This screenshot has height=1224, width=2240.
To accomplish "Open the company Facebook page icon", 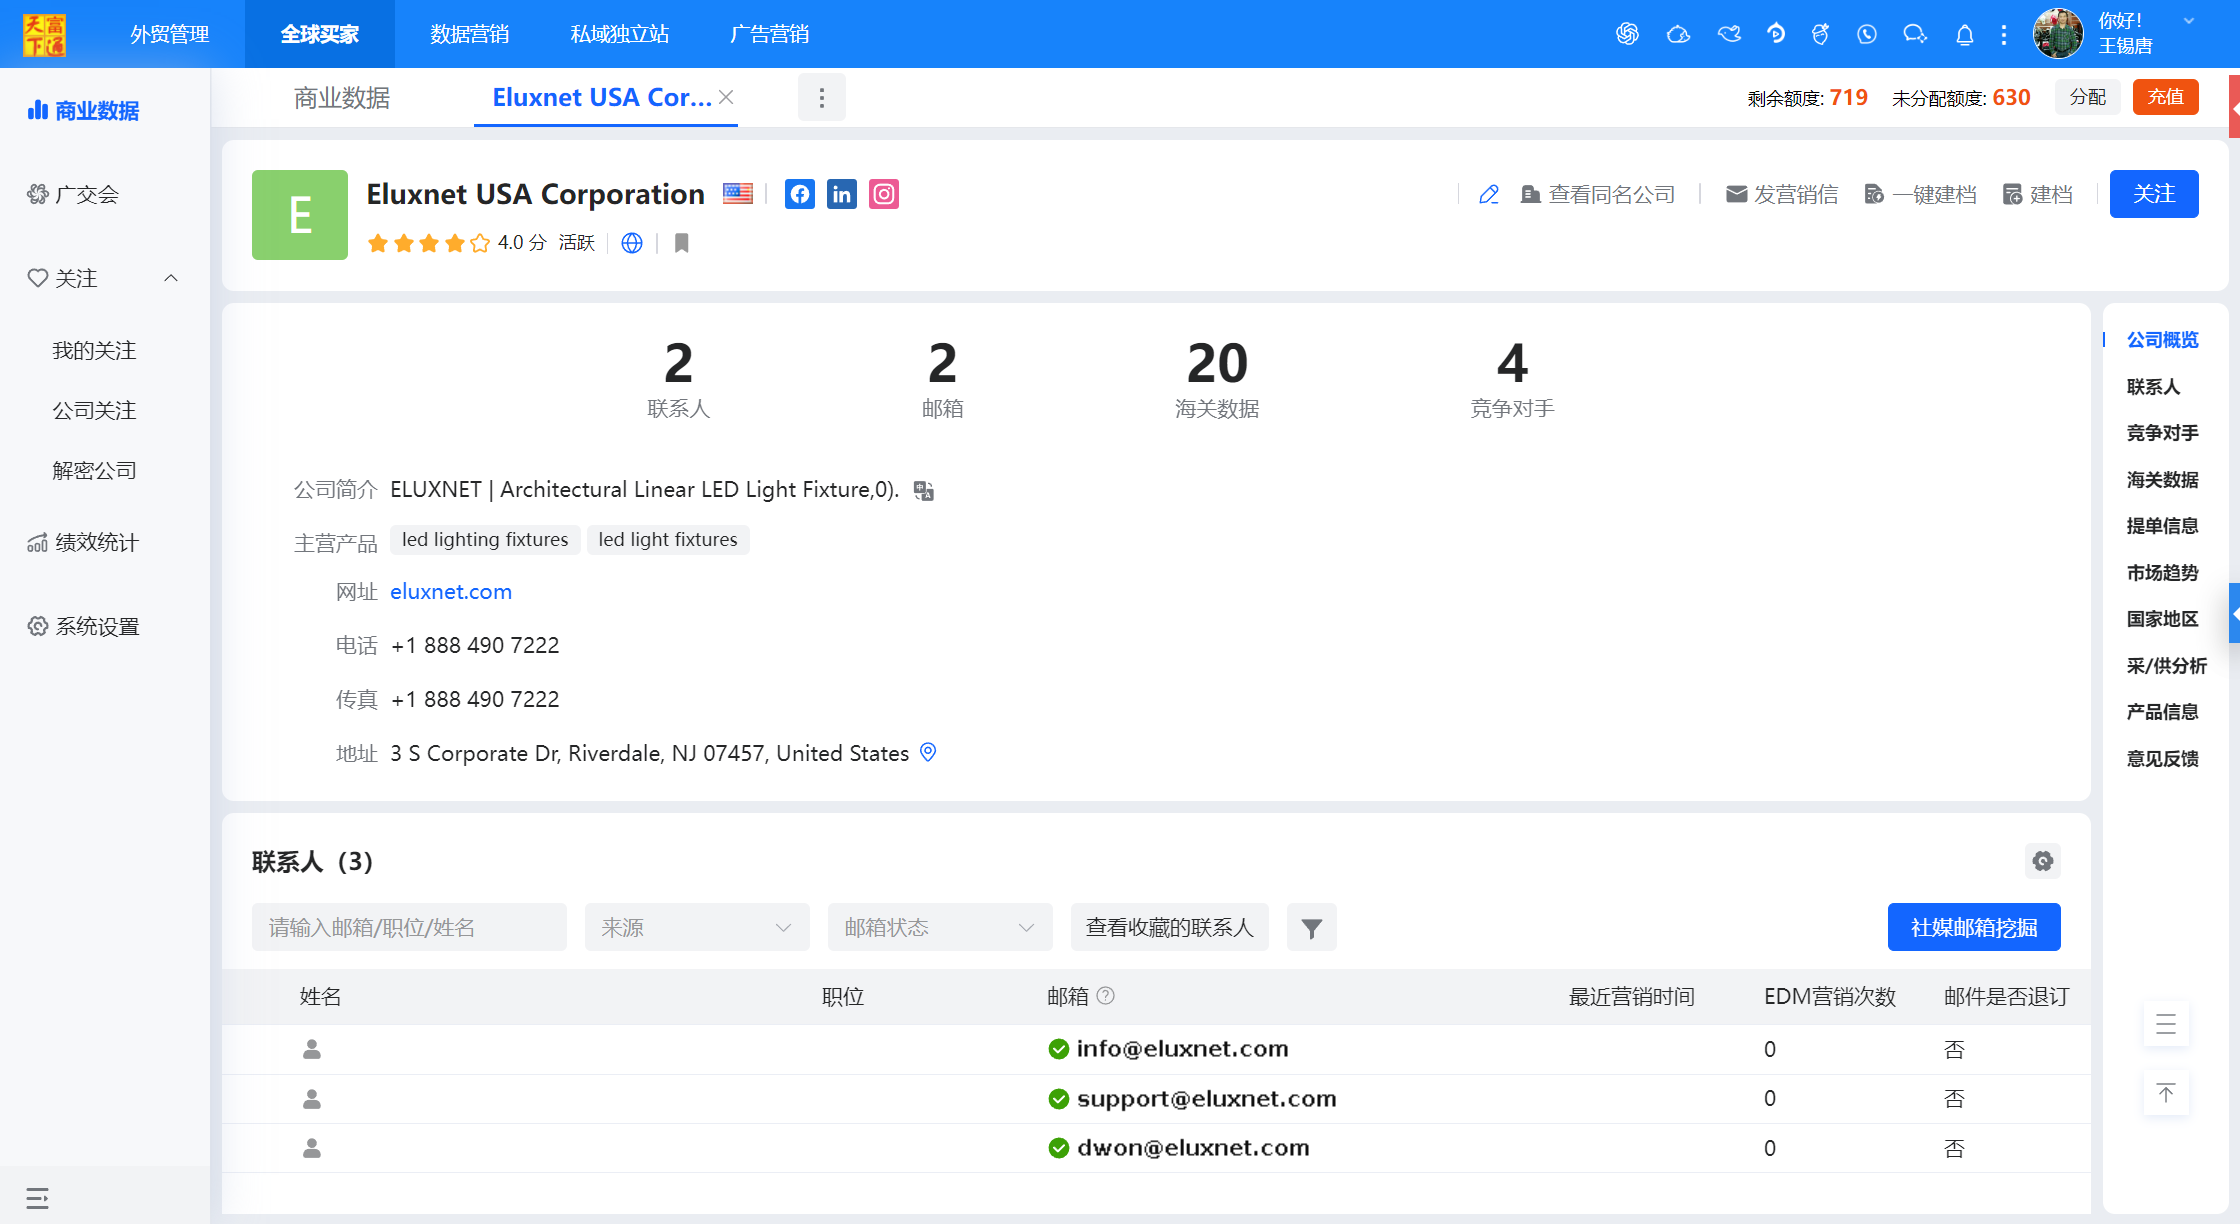I will (800, 194).
